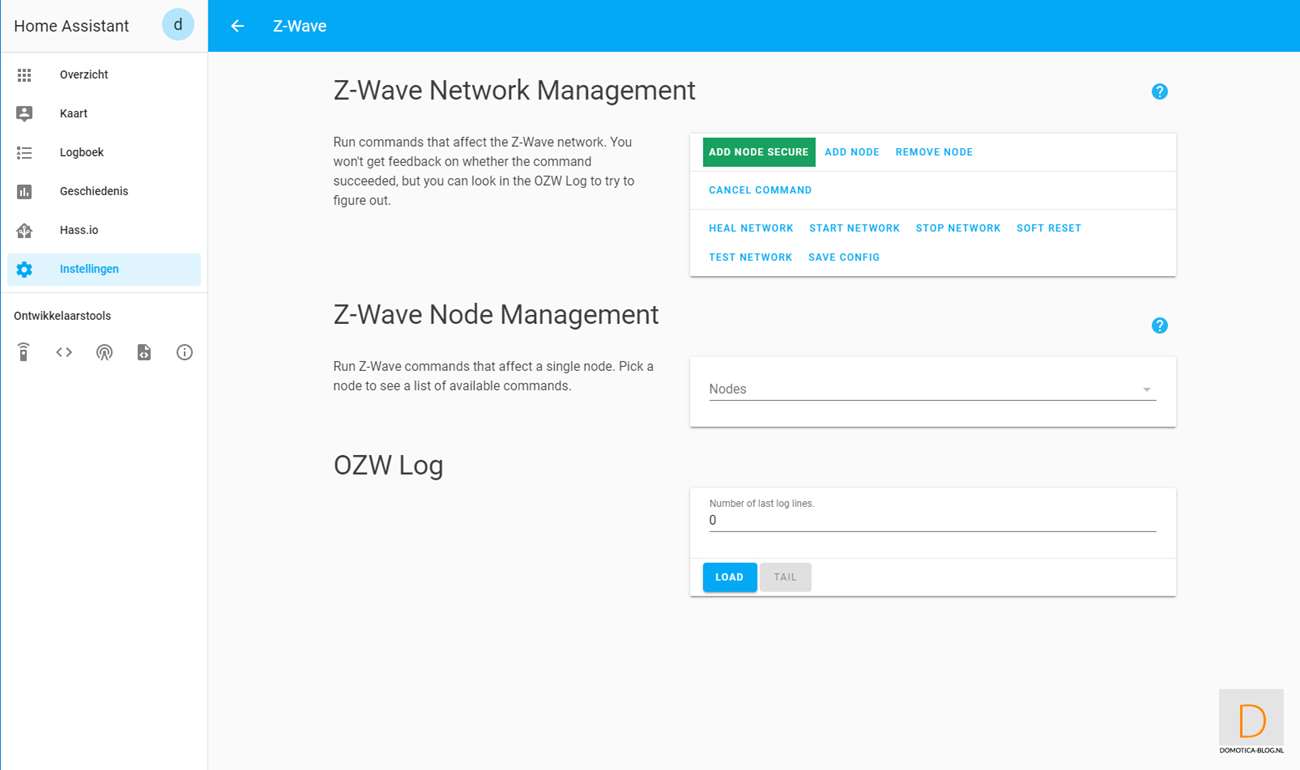
Task: Click the Test Network button
Action: click(751, 257)
